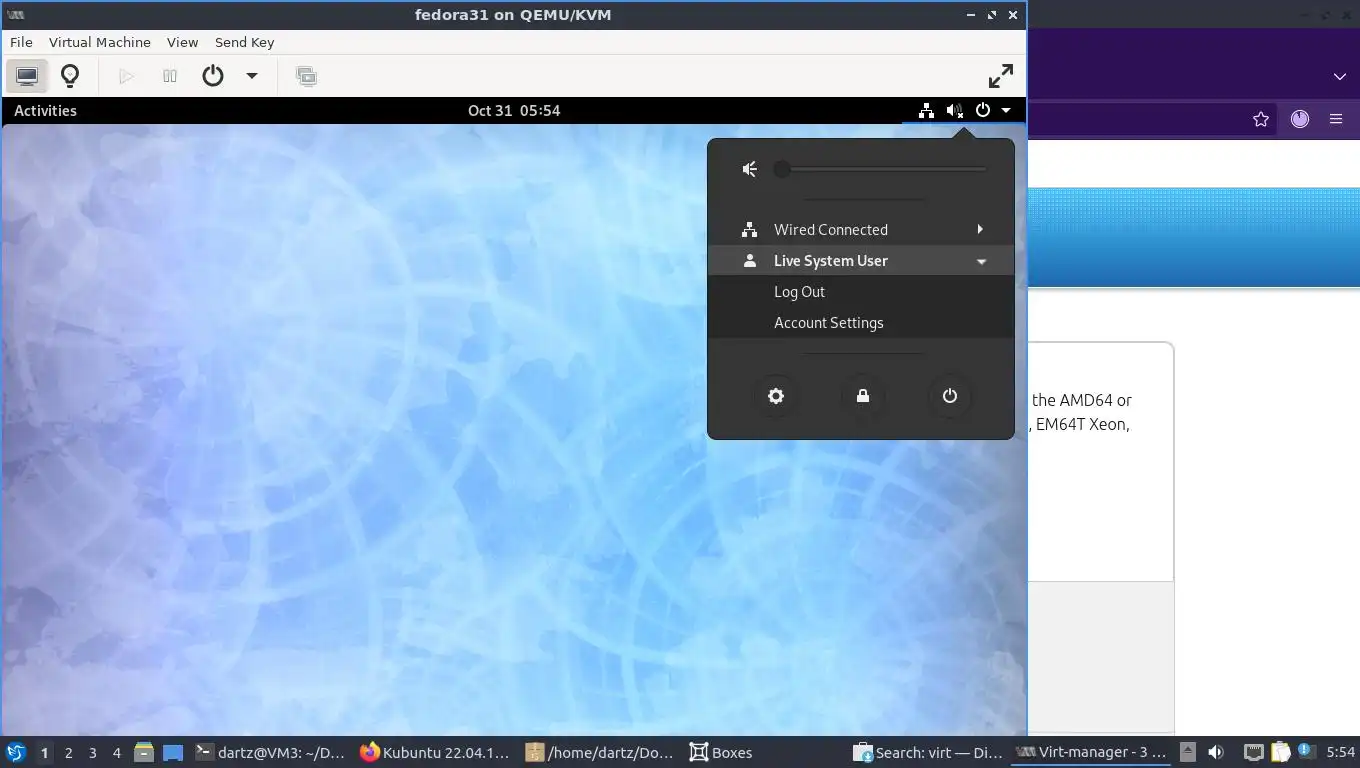Click the show desktop icon in taskbar
The width and height of the screenshot is (1360, 768).
173,752
